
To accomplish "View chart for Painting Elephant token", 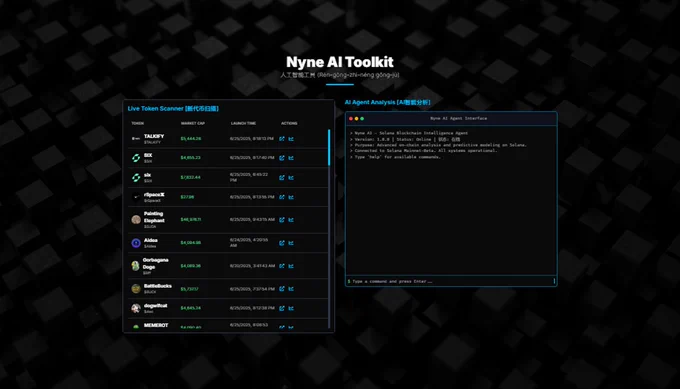I will 291,220.
